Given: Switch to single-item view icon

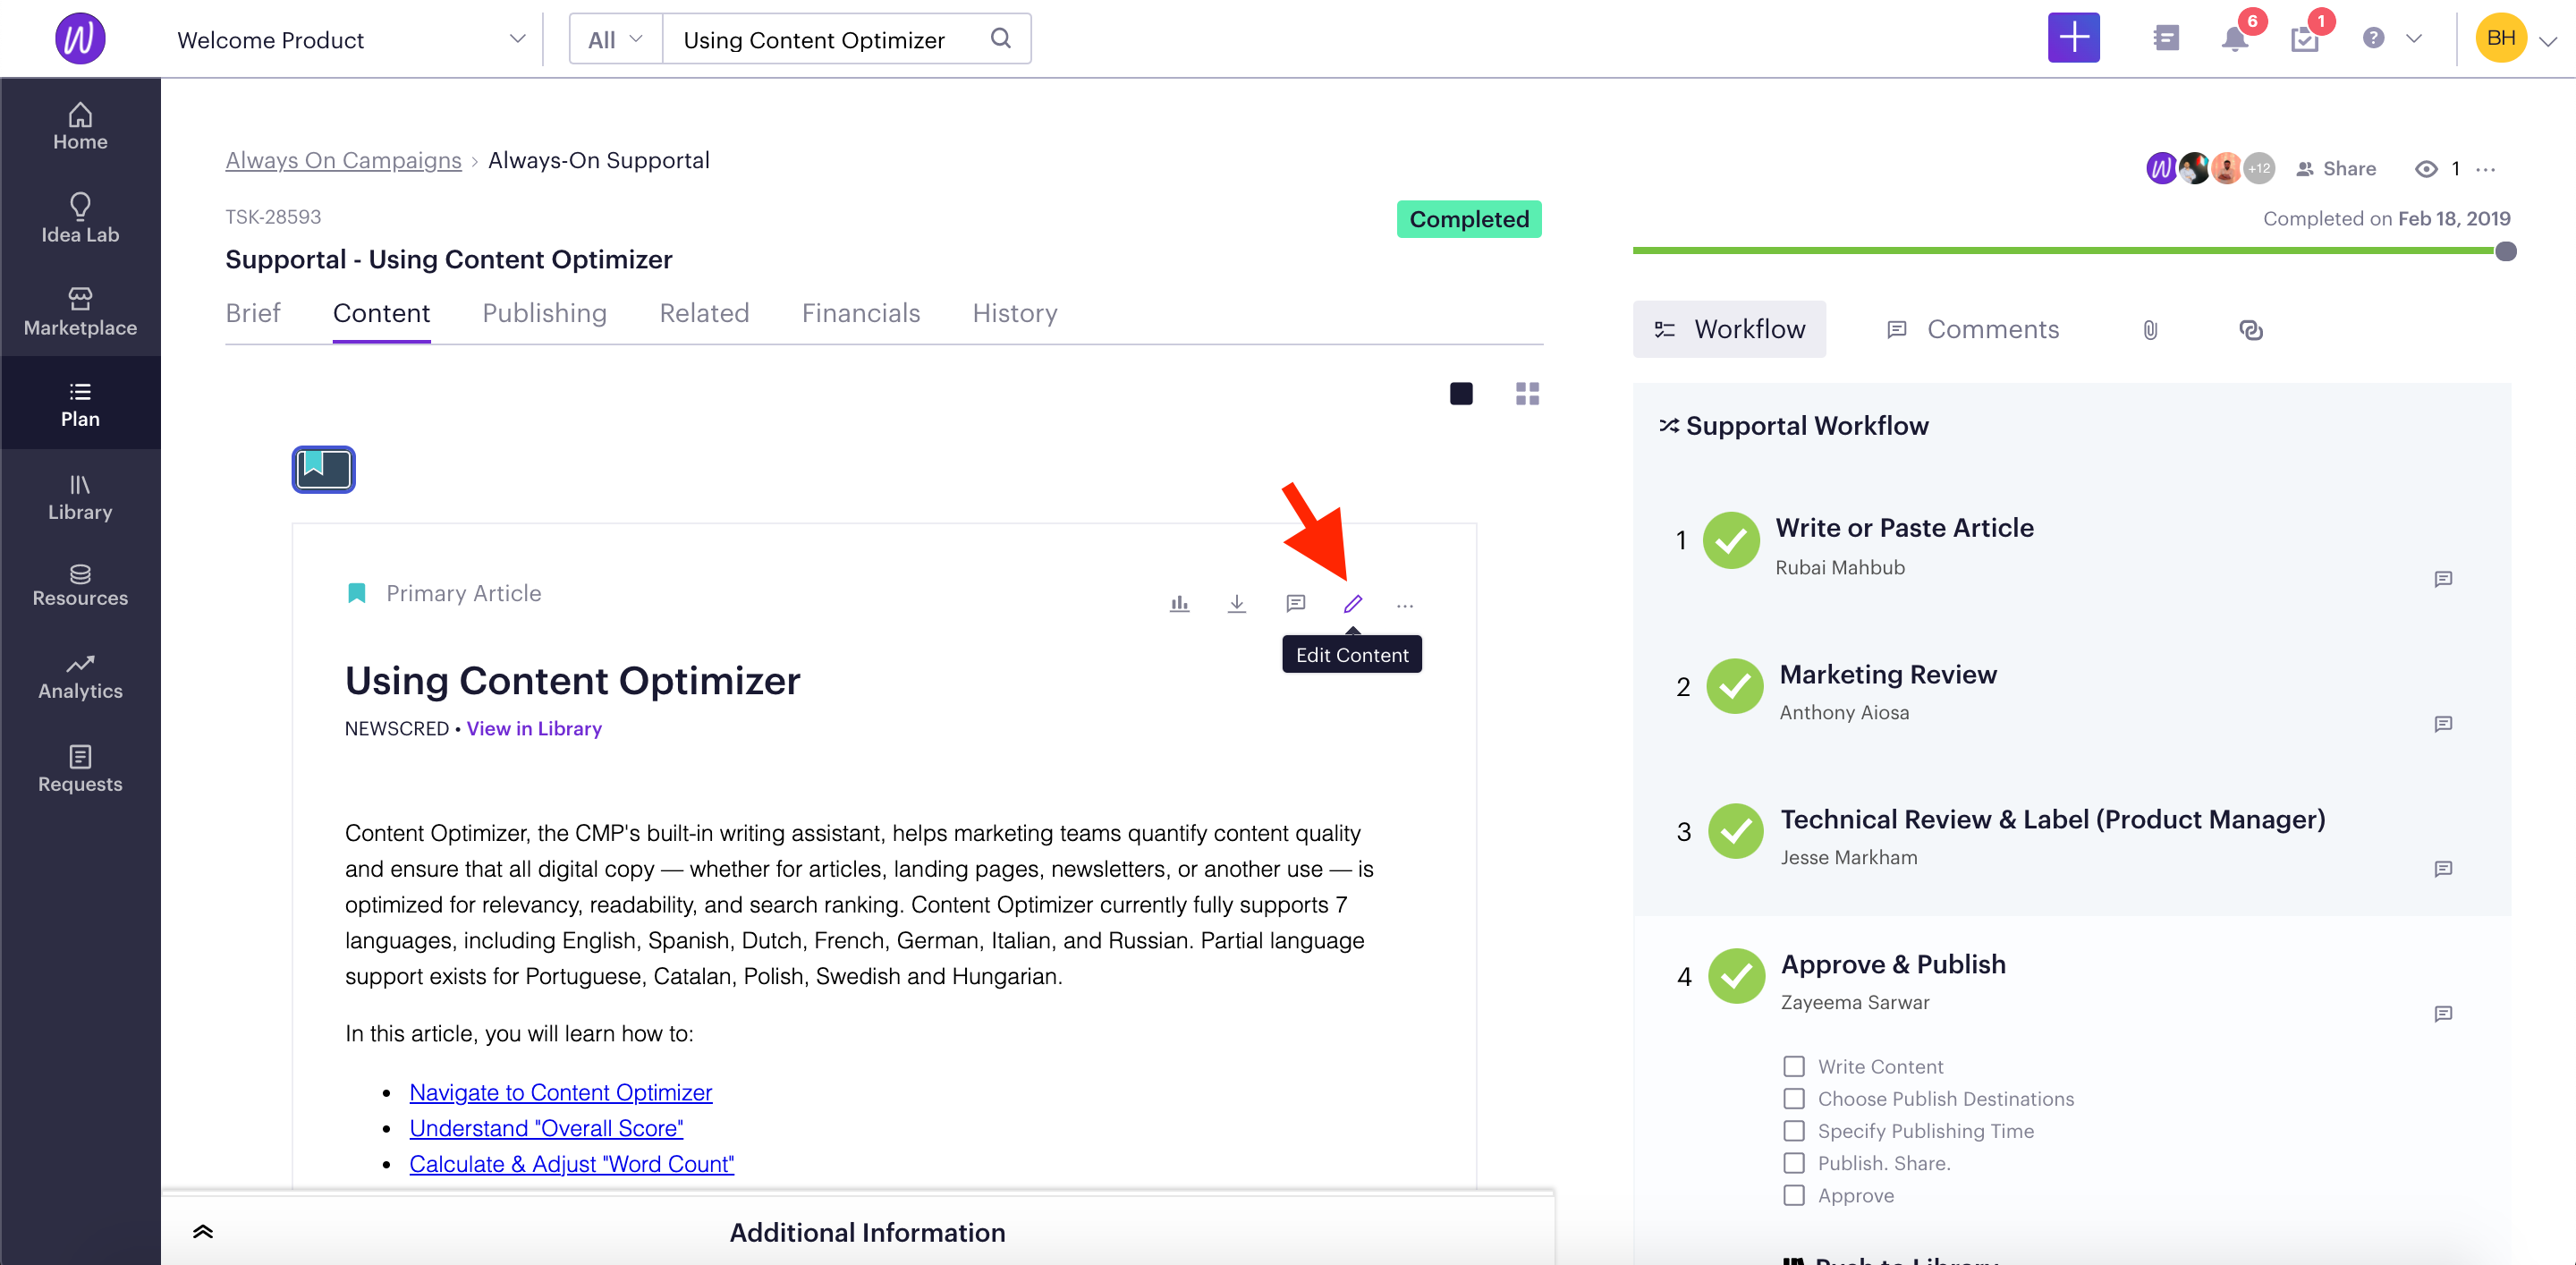Looking at the screenshot, I should pyautogui.click(x=1461, y=393).
